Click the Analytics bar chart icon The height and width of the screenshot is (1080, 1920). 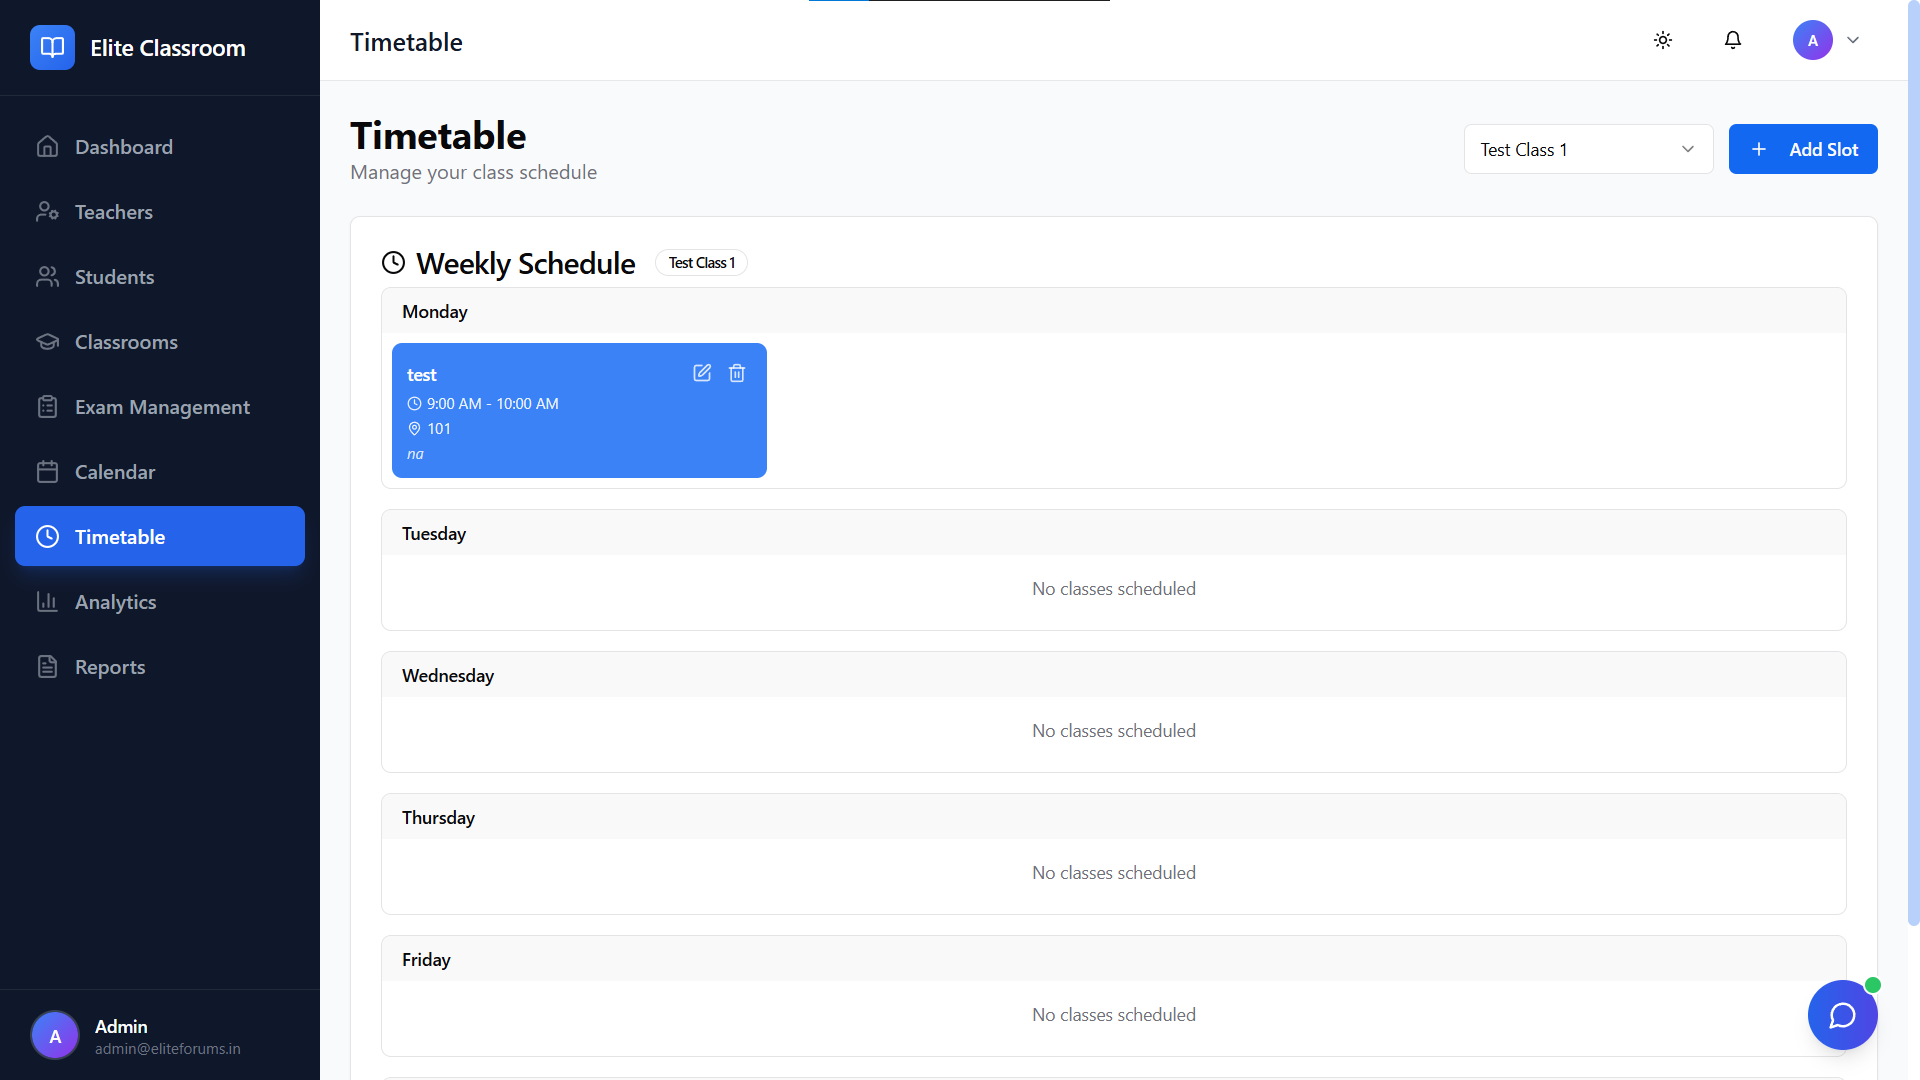point(47,602)
